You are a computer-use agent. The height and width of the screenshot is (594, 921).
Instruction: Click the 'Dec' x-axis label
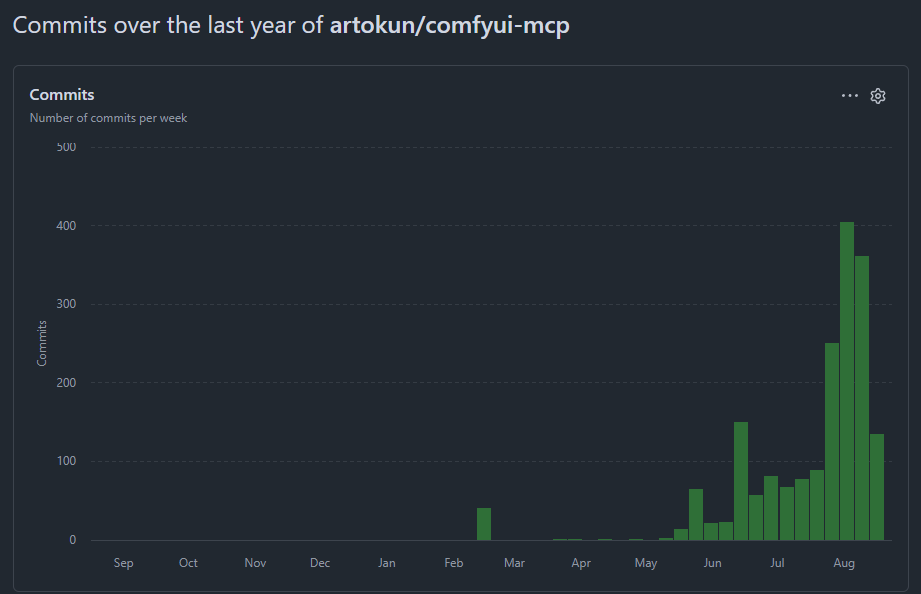click(x=320, y=563)
